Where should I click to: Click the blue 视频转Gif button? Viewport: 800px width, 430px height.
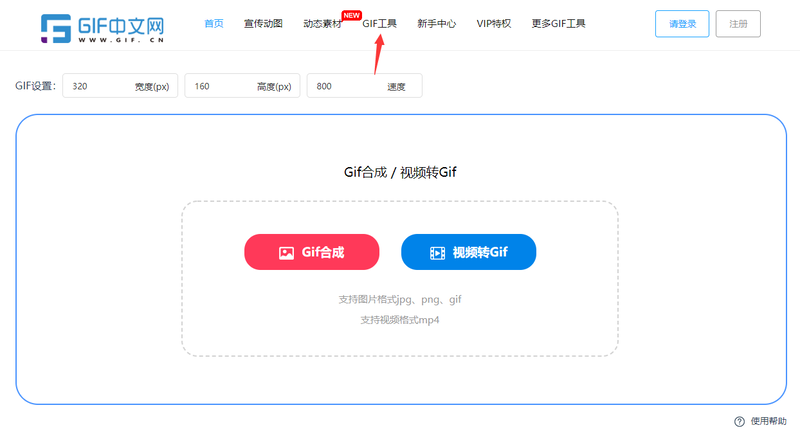click(x=468, y=253)
